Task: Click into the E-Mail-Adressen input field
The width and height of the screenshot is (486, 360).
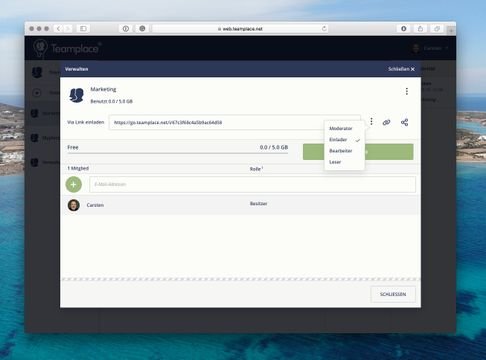Action: pos(252,184)
